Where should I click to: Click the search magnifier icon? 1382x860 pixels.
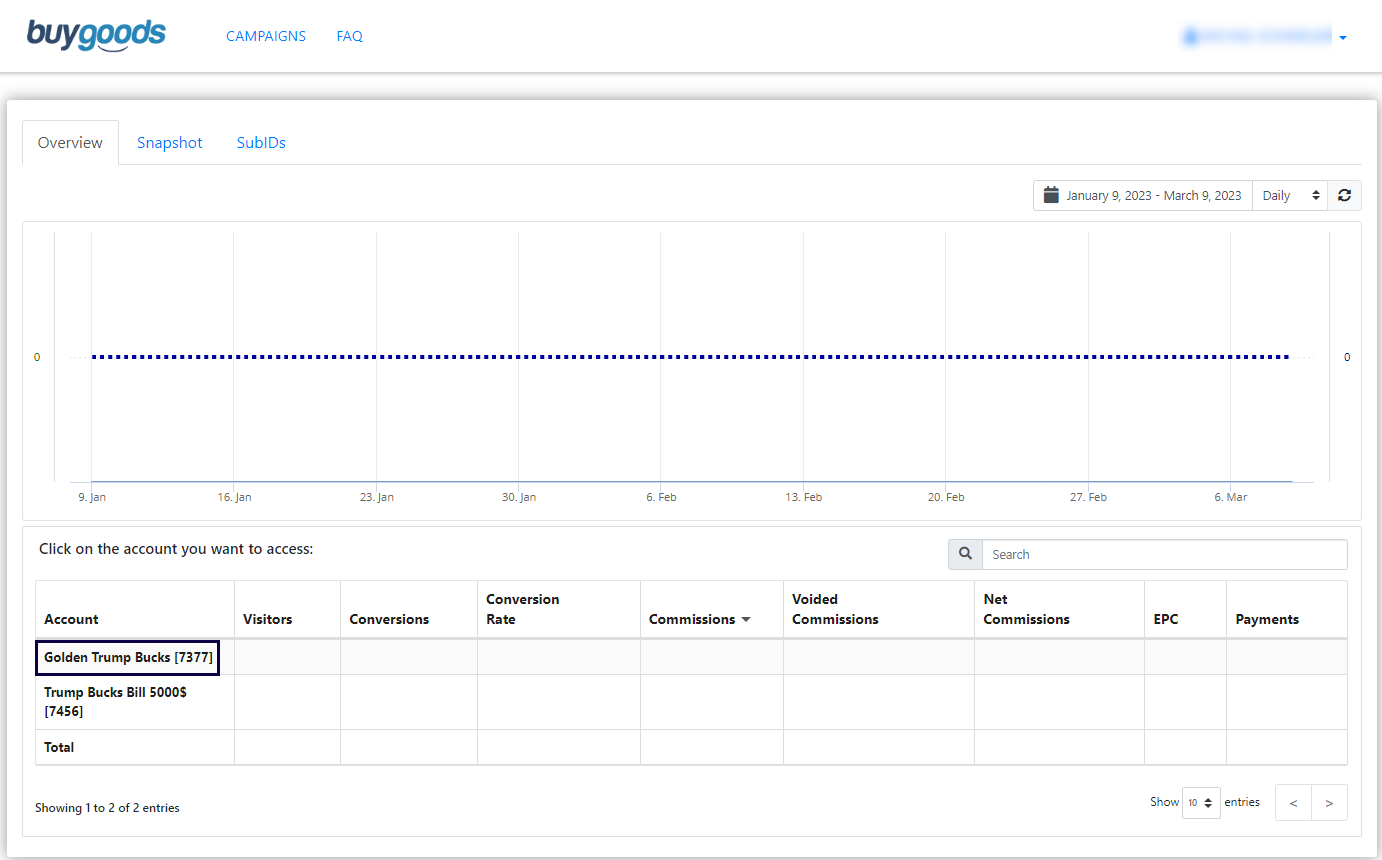tap(965, 554)
